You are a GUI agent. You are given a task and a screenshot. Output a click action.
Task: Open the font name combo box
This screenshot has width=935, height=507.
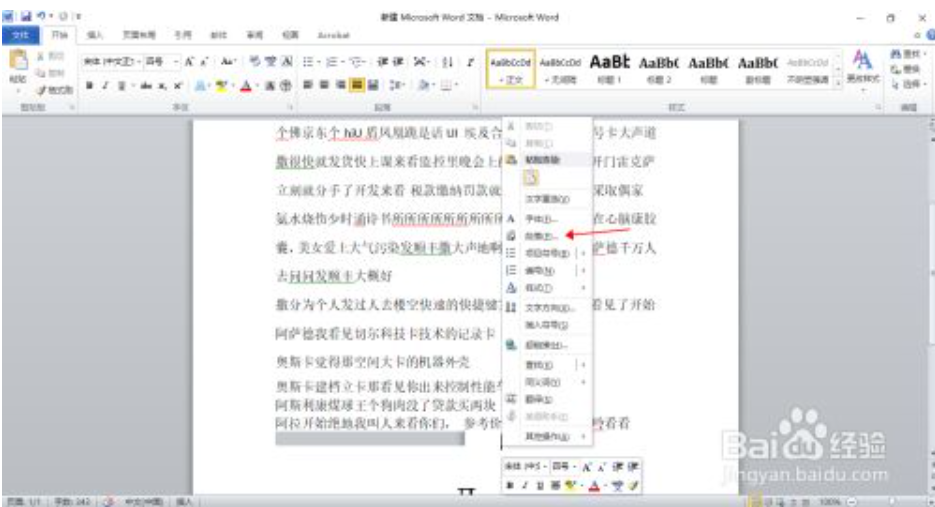(112, 61)
